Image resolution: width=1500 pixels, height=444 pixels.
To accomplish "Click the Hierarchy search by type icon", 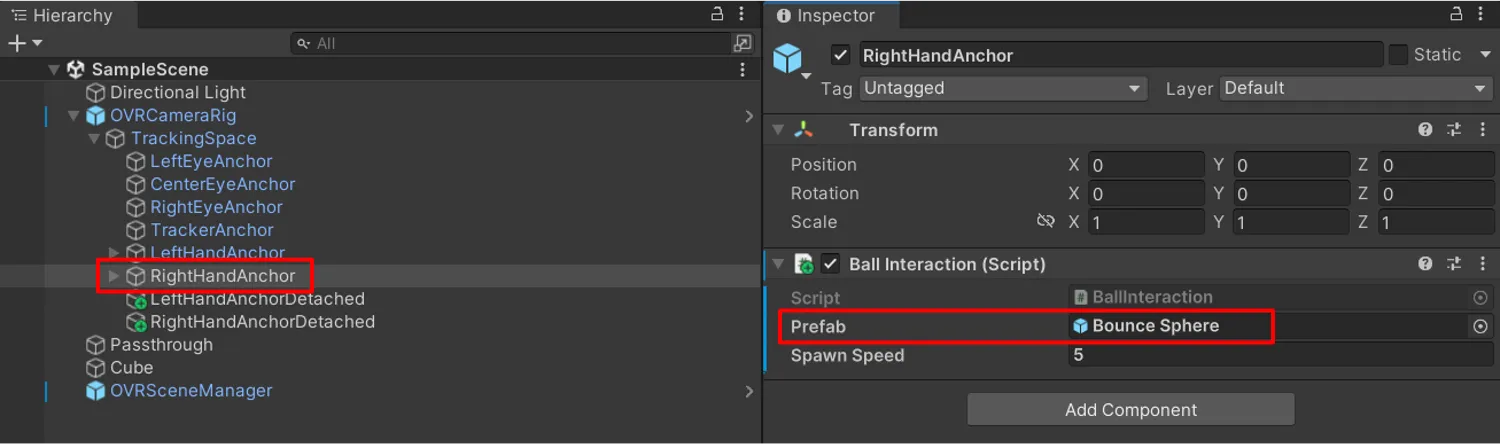I will coord(742,43).
